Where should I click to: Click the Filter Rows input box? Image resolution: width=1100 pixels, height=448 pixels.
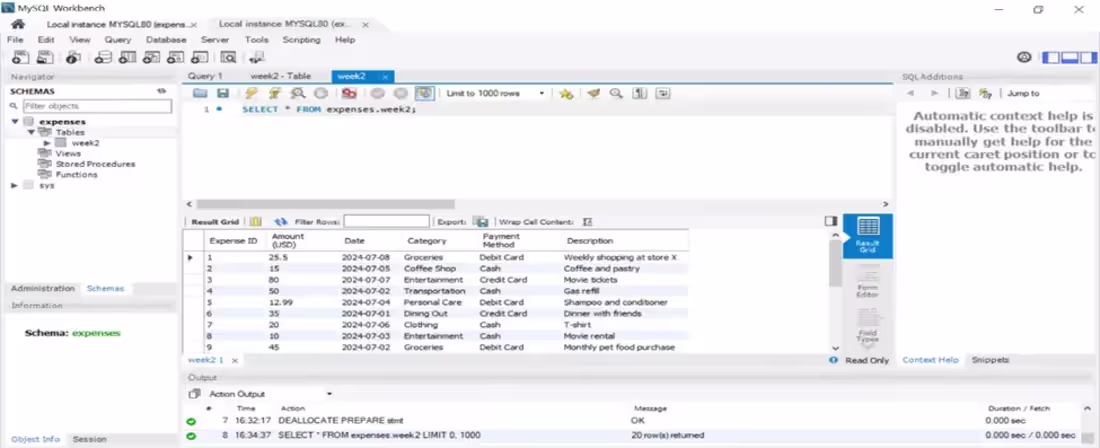[x=387, y=222]
